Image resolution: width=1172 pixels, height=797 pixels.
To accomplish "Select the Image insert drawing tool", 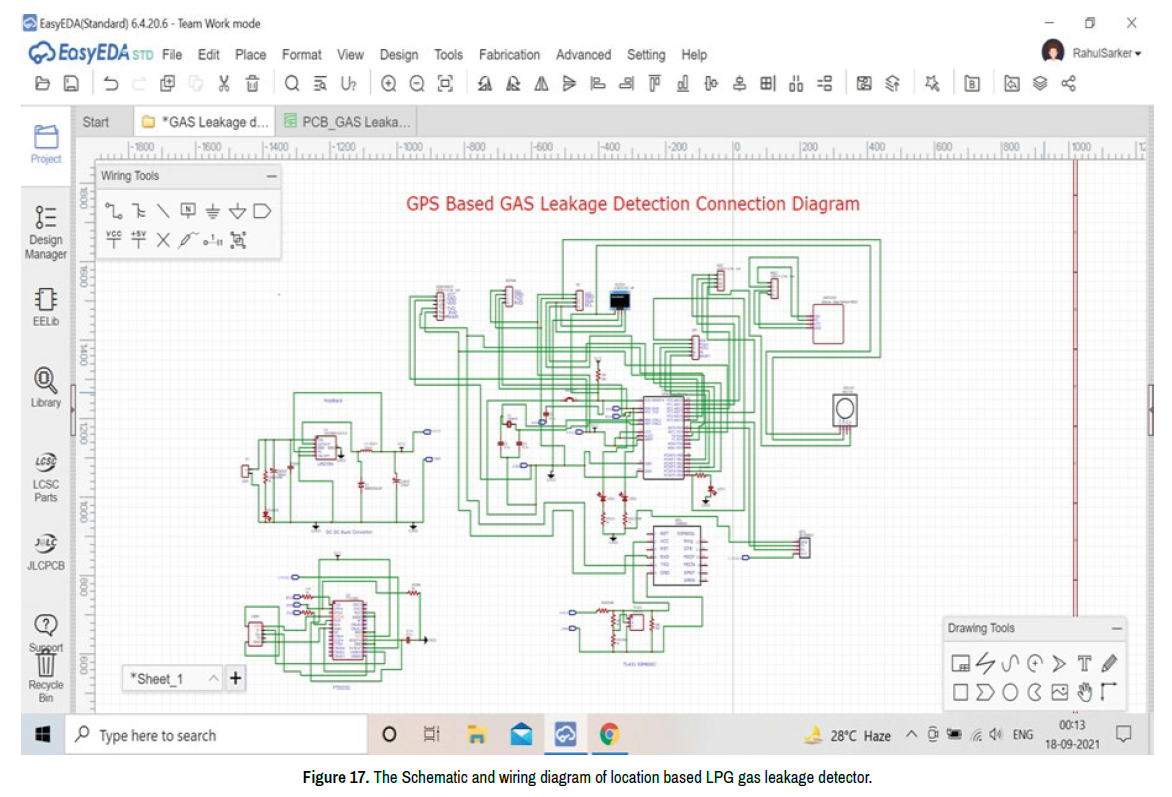I will [x=1060, y=692].
